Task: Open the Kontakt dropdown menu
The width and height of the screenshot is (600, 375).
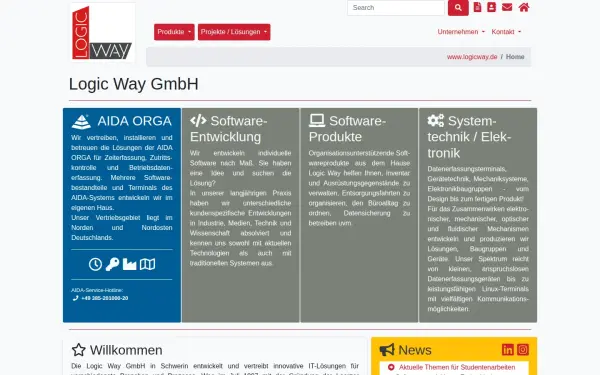Action: 506,32
